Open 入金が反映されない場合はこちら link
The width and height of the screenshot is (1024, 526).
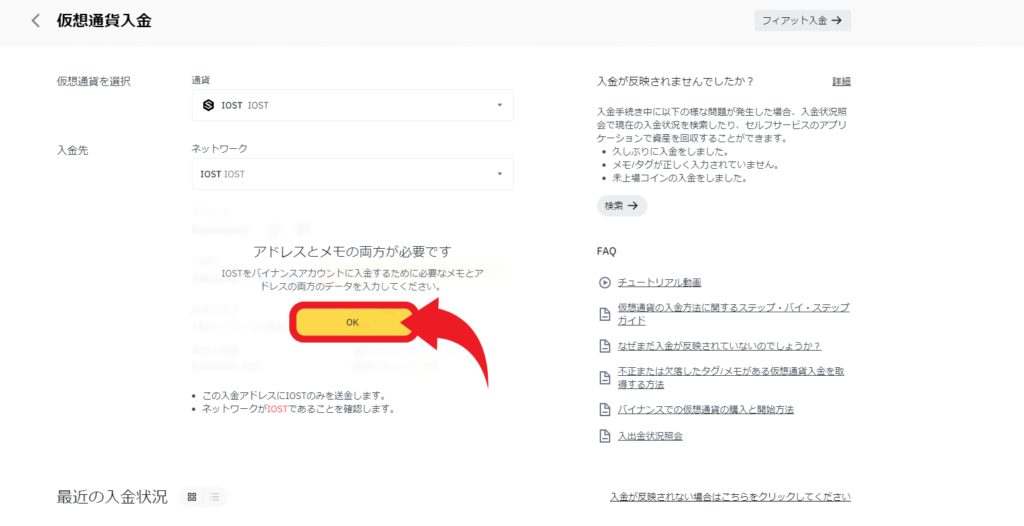coord(730,497)
